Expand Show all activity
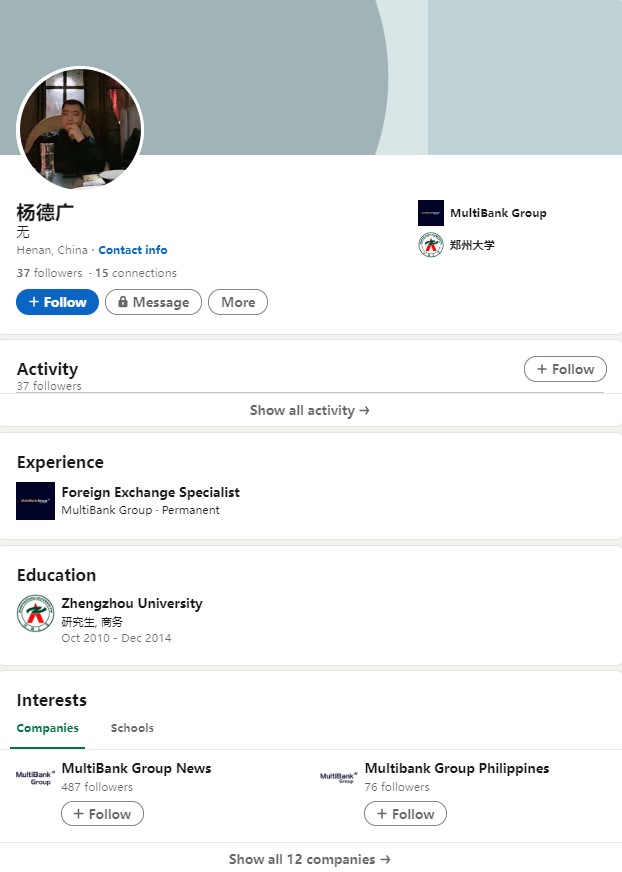The image size is (622, 872). [x=310, y=410]
